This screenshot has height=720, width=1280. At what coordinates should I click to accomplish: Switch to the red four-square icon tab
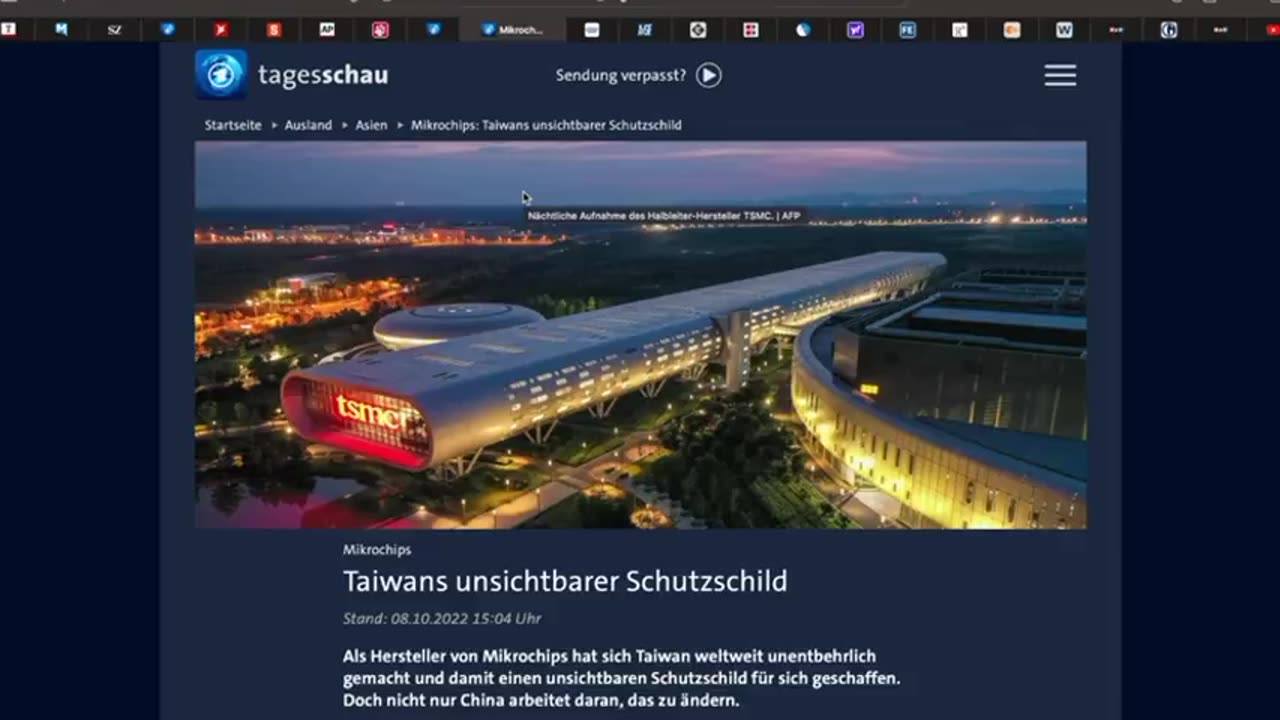(x=751, y=30)
